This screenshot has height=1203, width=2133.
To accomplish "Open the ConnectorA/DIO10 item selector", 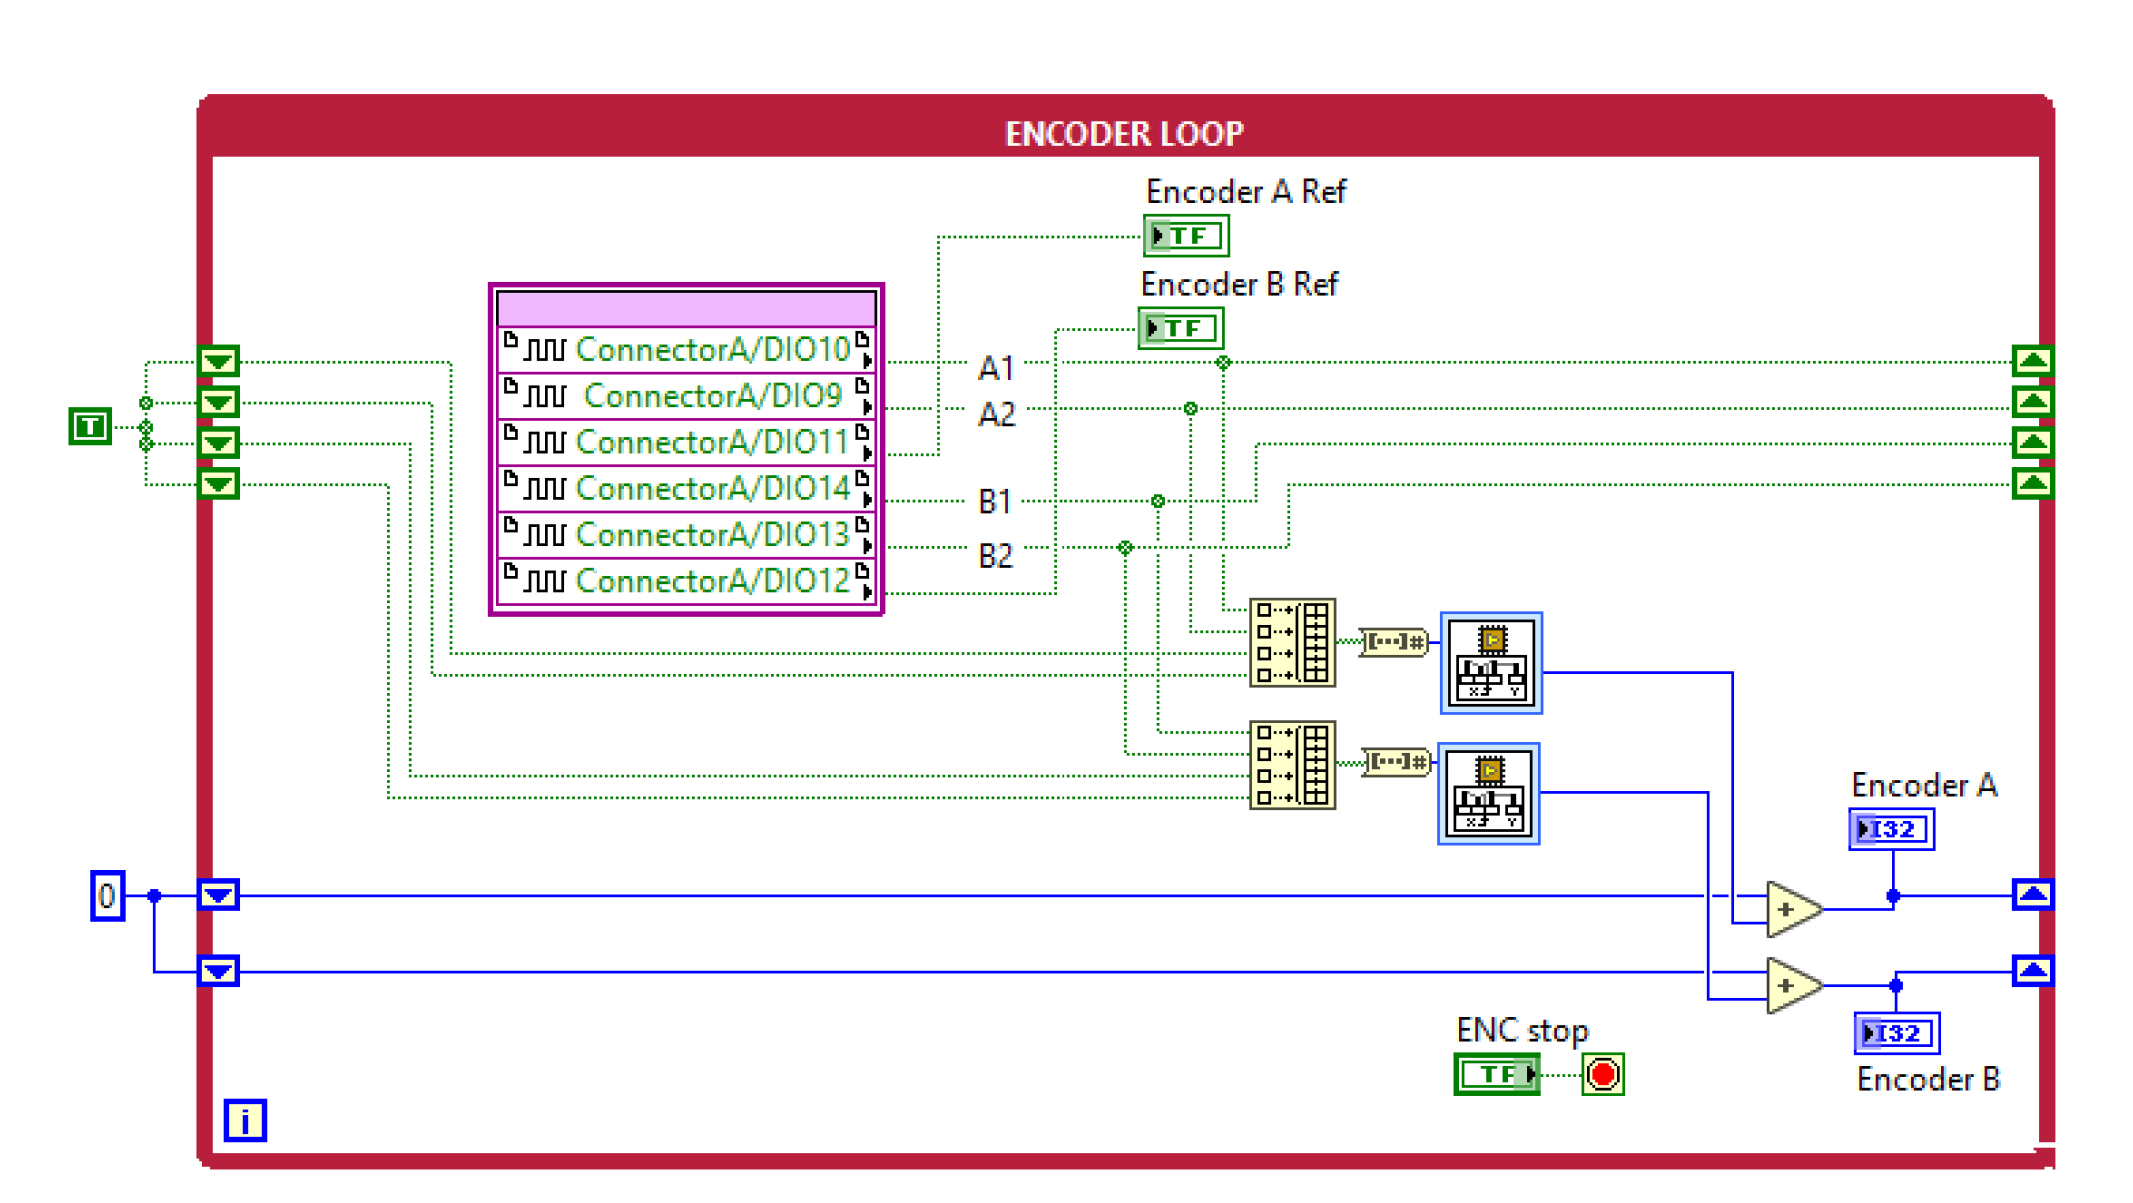I will [x=712, y=349].
